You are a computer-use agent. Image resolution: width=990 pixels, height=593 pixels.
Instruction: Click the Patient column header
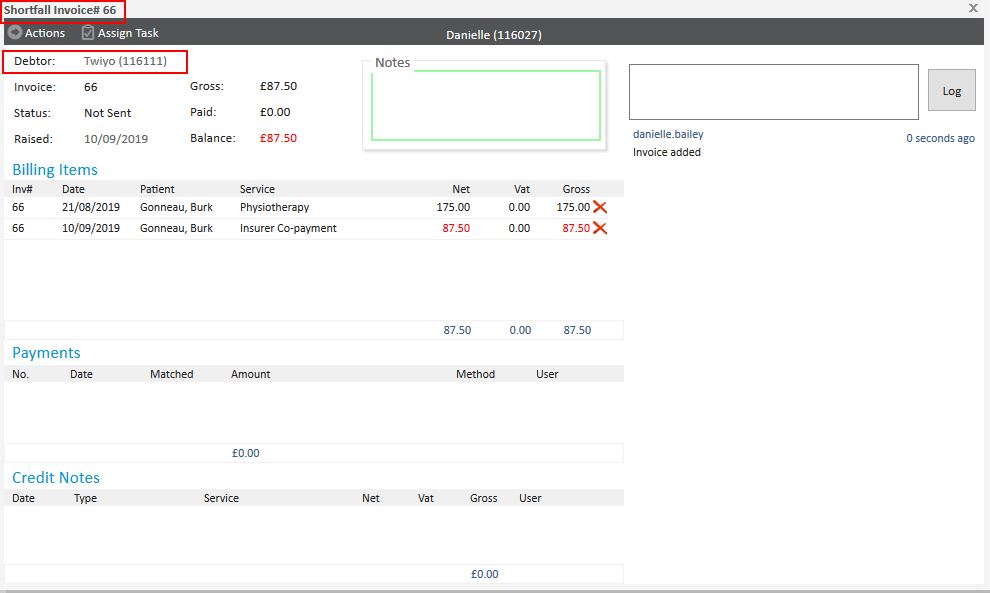[157, 189]
